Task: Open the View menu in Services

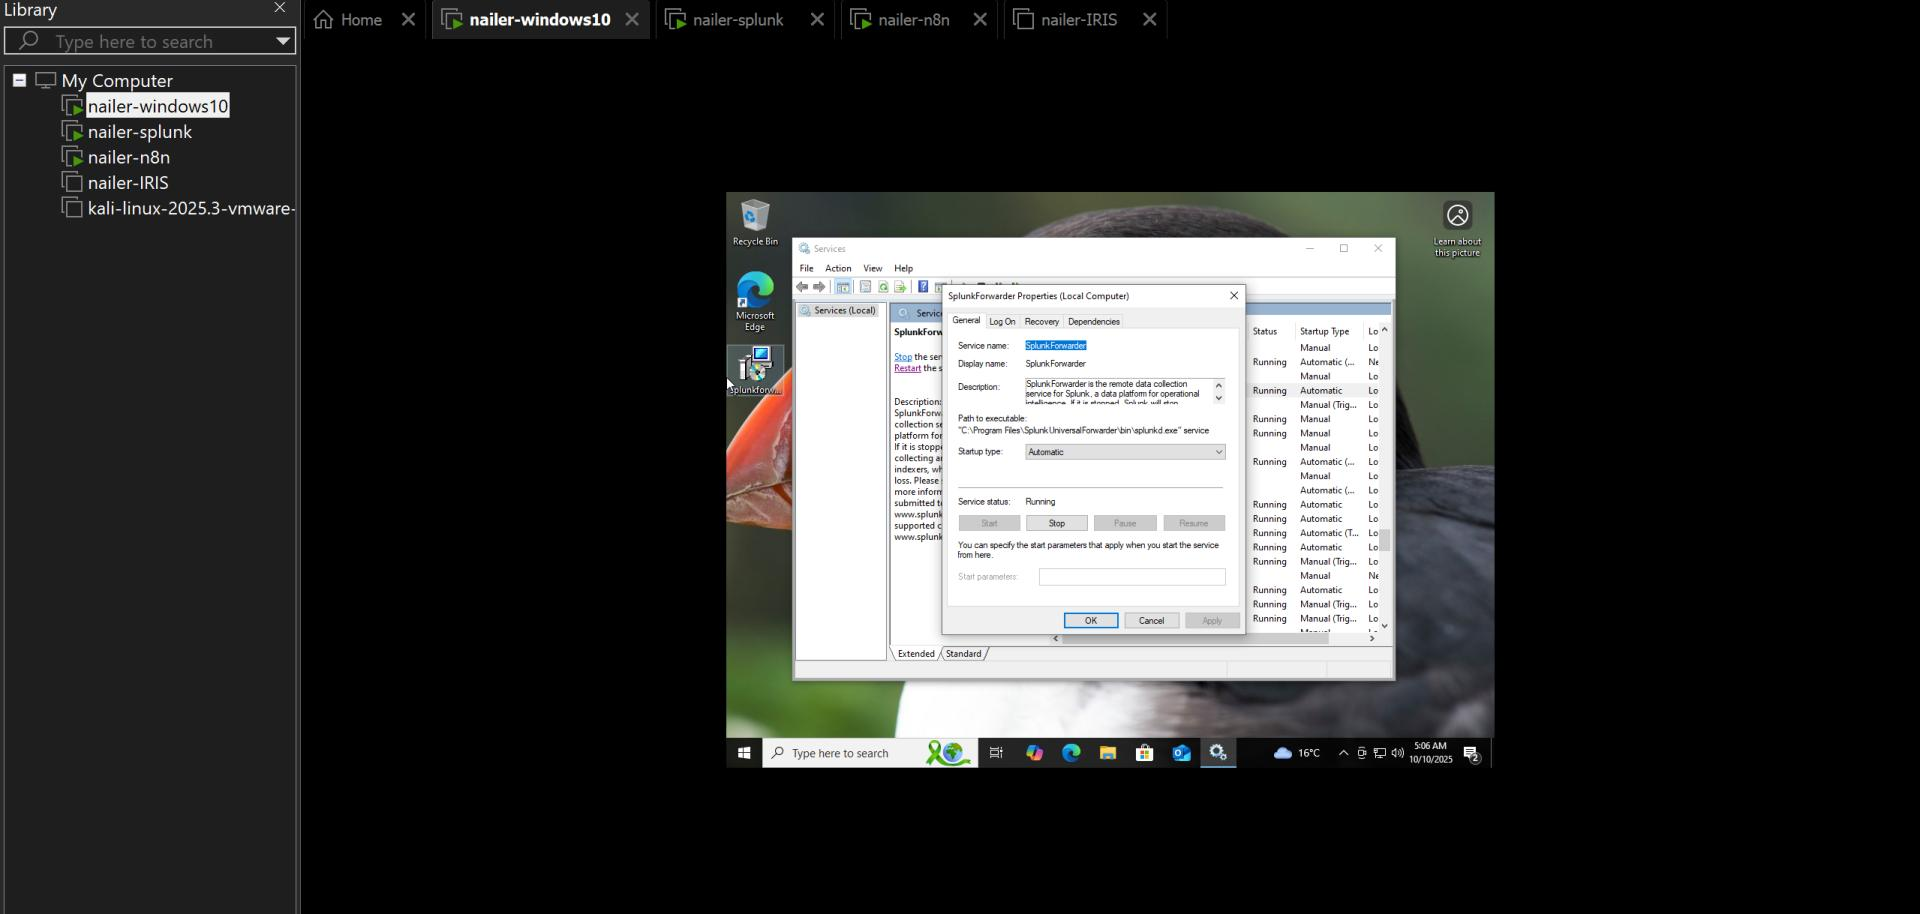Action: point(873,268)
